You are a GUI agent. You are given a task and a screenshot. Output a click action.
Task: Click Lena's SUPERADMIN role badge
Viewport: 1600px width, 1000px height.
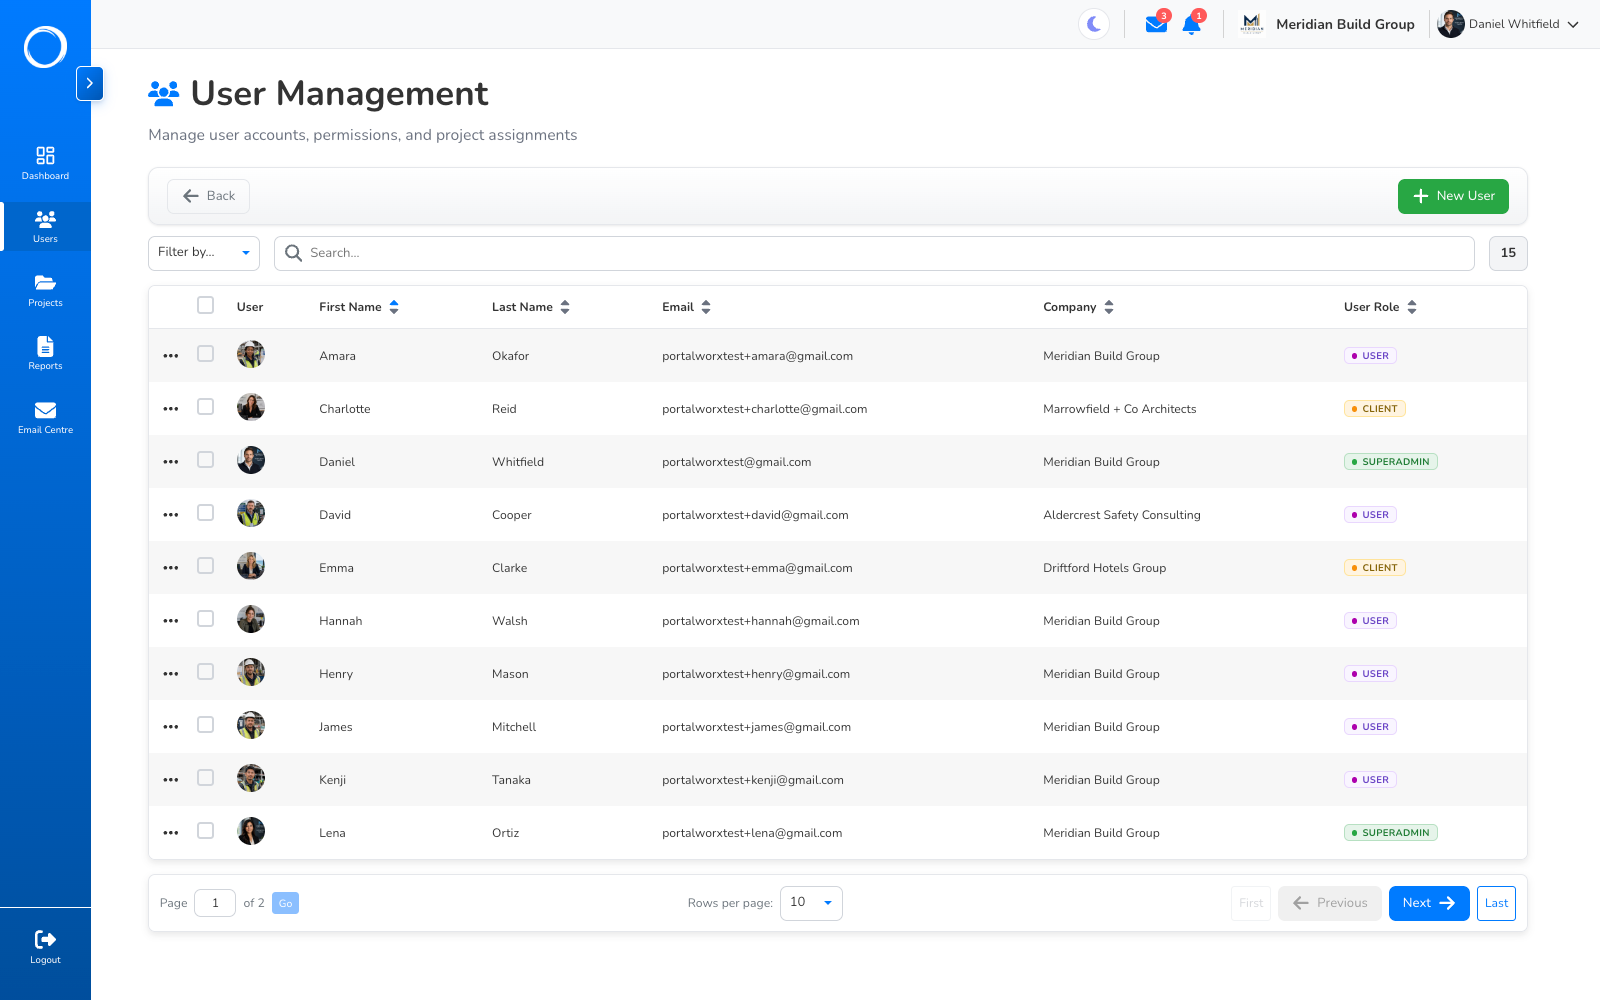click(x=1391, y=833)
